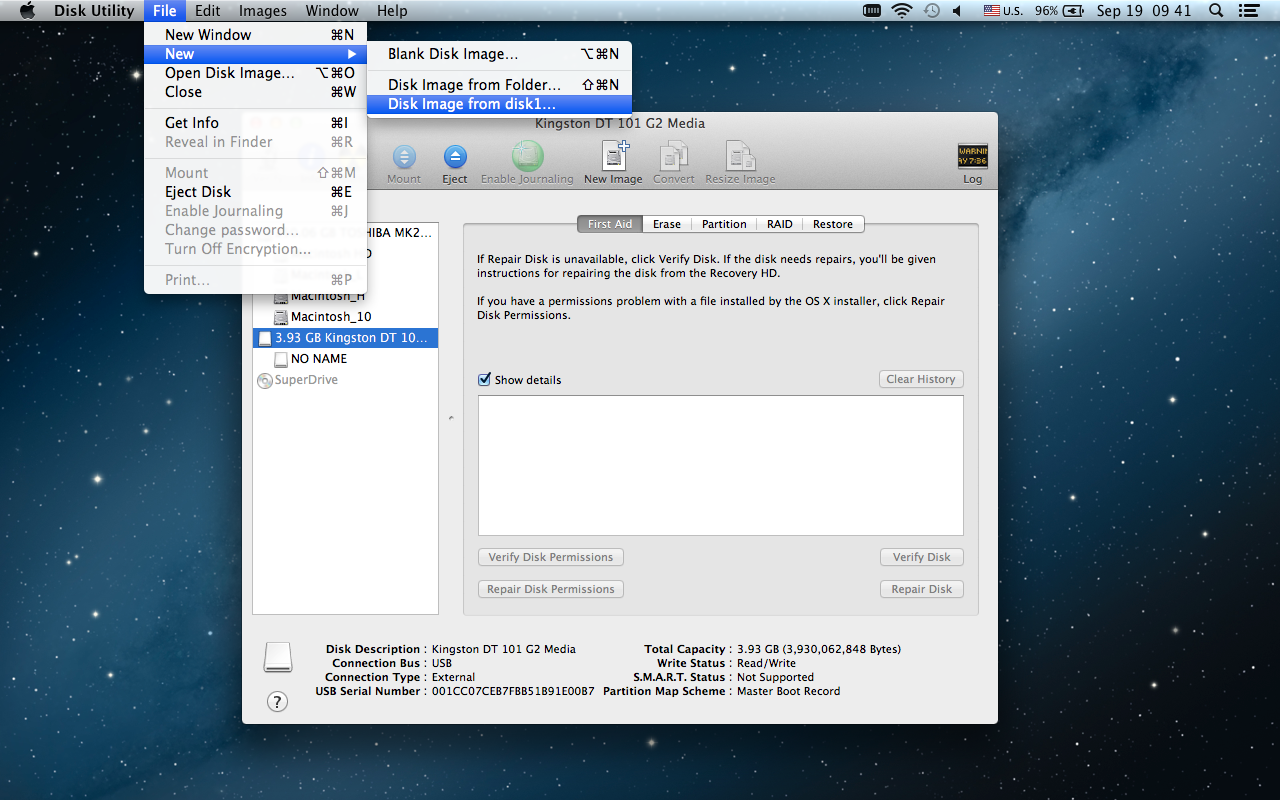Screen dimensions: 1280x800
Task: Choose Close from the File menu
Action: [255, 92]
